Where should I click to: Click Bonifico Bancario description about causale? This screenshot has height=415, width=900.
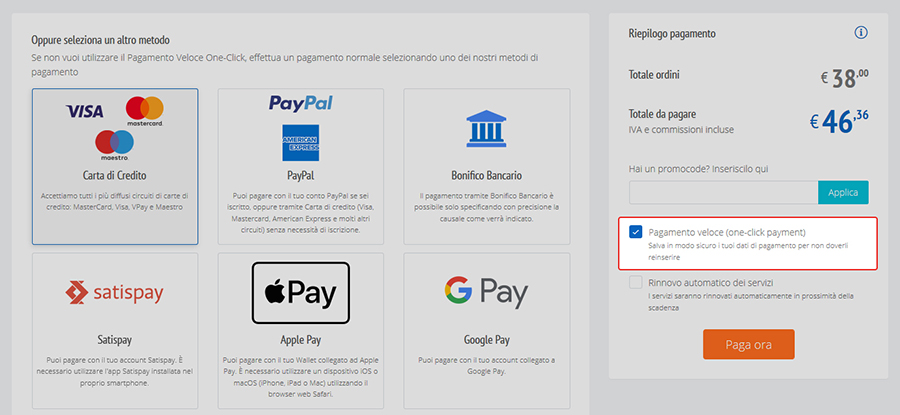[x=487, y=207]
